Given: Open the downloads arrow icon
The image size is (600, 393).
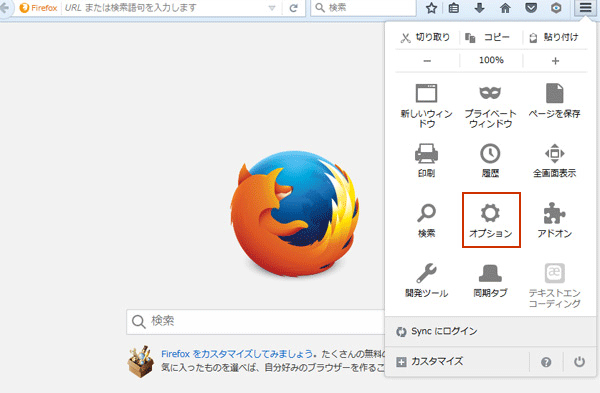Looking at the screenshot, I should point(479,8).
